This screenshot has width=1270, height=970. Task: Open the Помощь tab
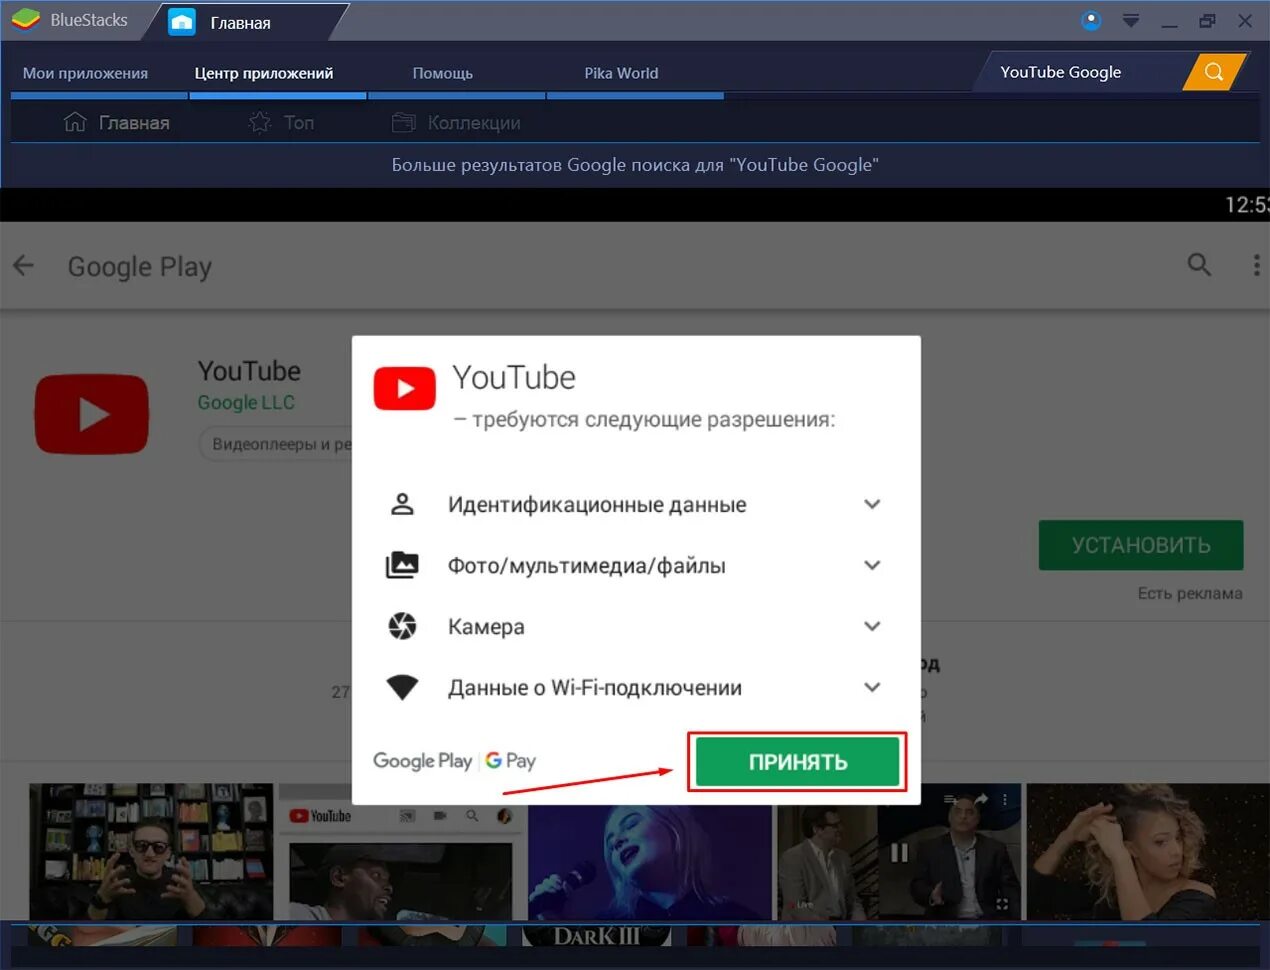point(443,73)
